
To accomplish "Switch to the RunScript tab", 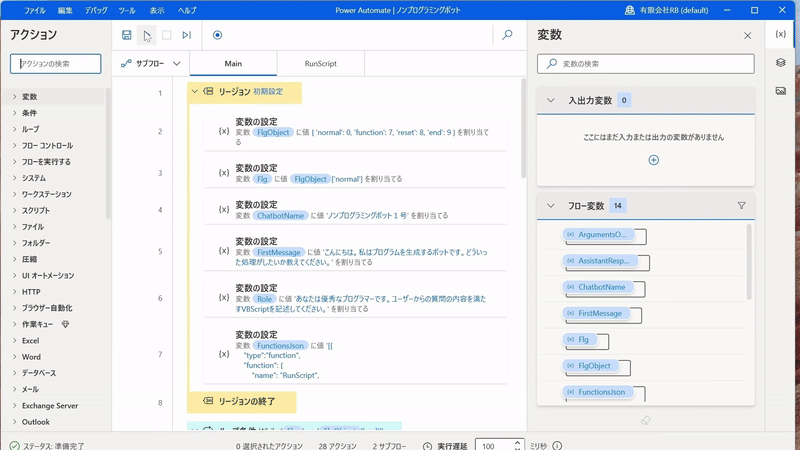I will 320,64.
